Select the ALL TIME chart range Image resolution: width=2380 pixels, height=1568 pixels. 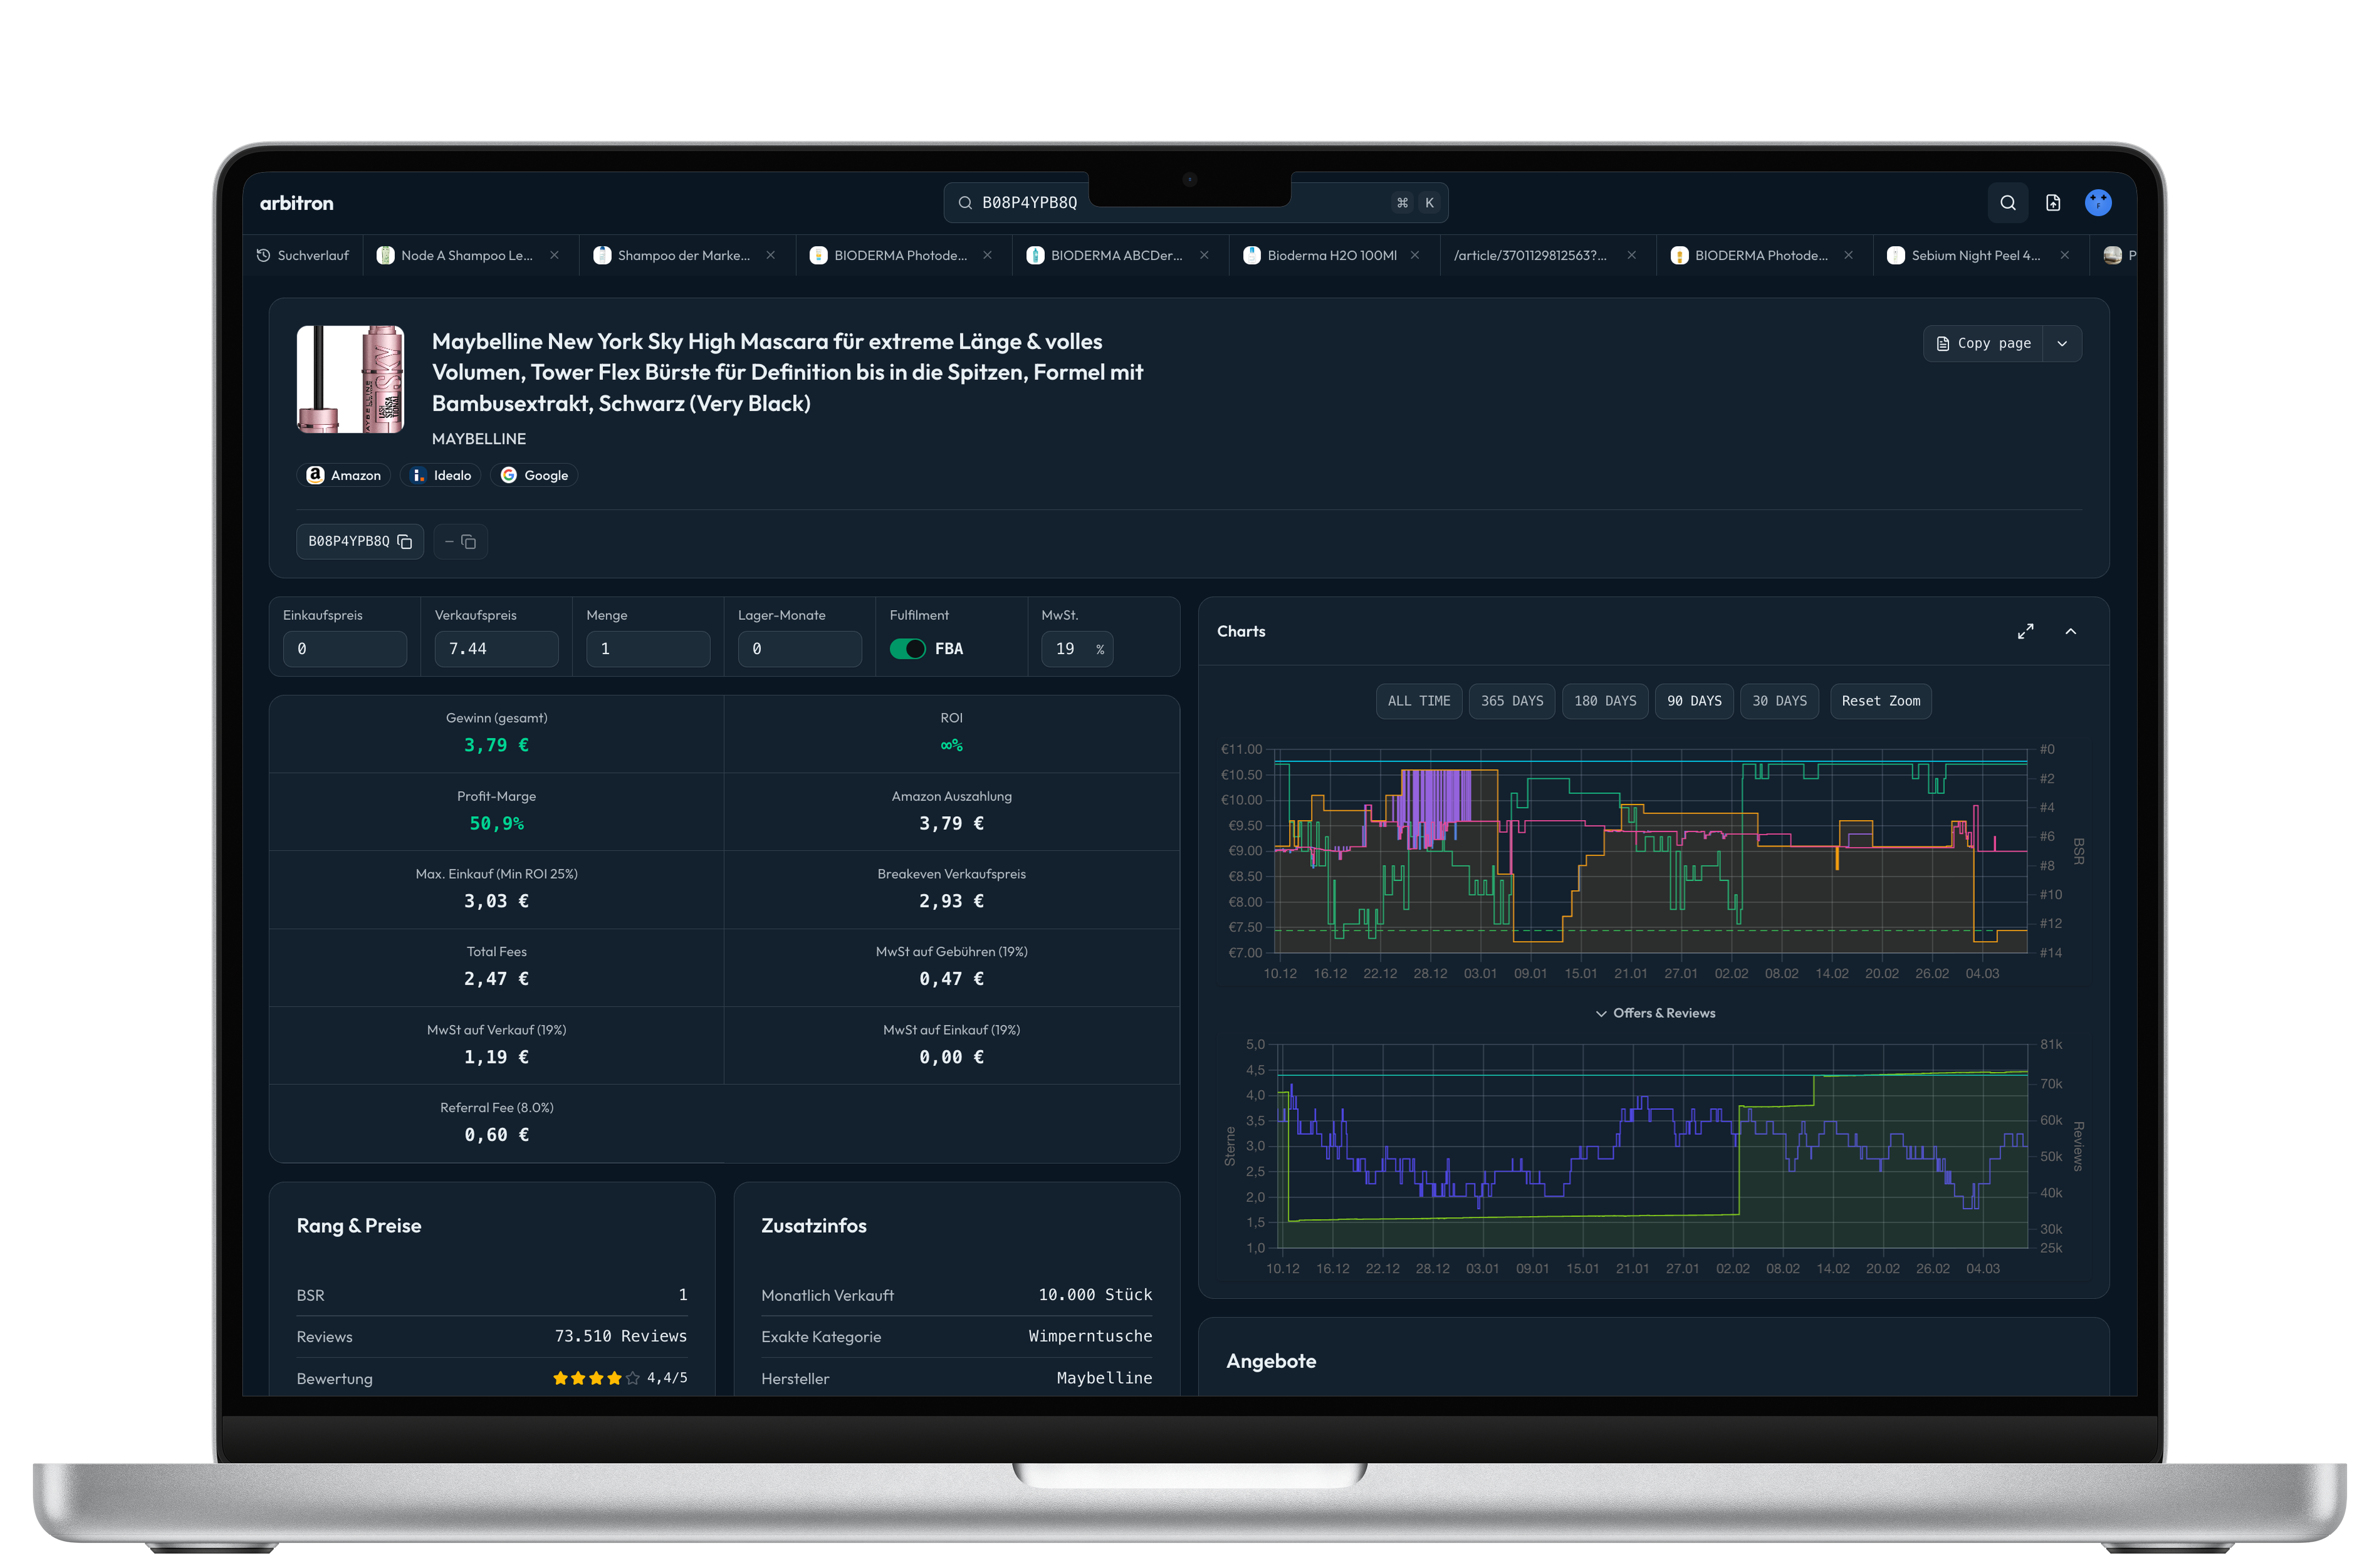pos(1418,701)
